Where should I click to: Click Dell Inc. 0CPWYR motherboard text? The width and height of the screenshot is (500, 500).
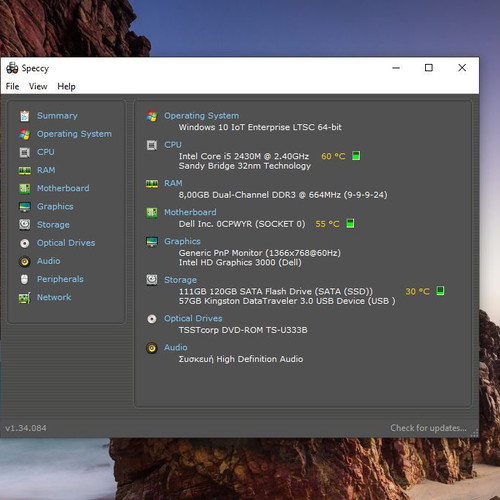coord(242,224)
